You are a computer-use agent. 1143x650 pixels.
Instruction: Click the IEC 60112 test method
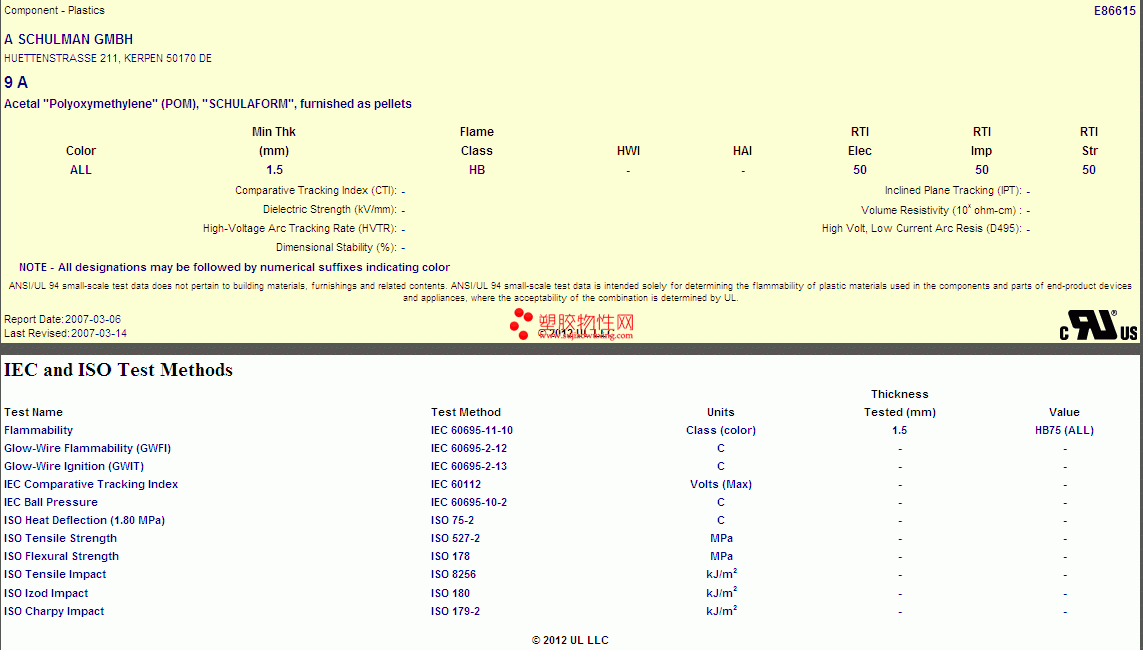[x=456, y=485]
